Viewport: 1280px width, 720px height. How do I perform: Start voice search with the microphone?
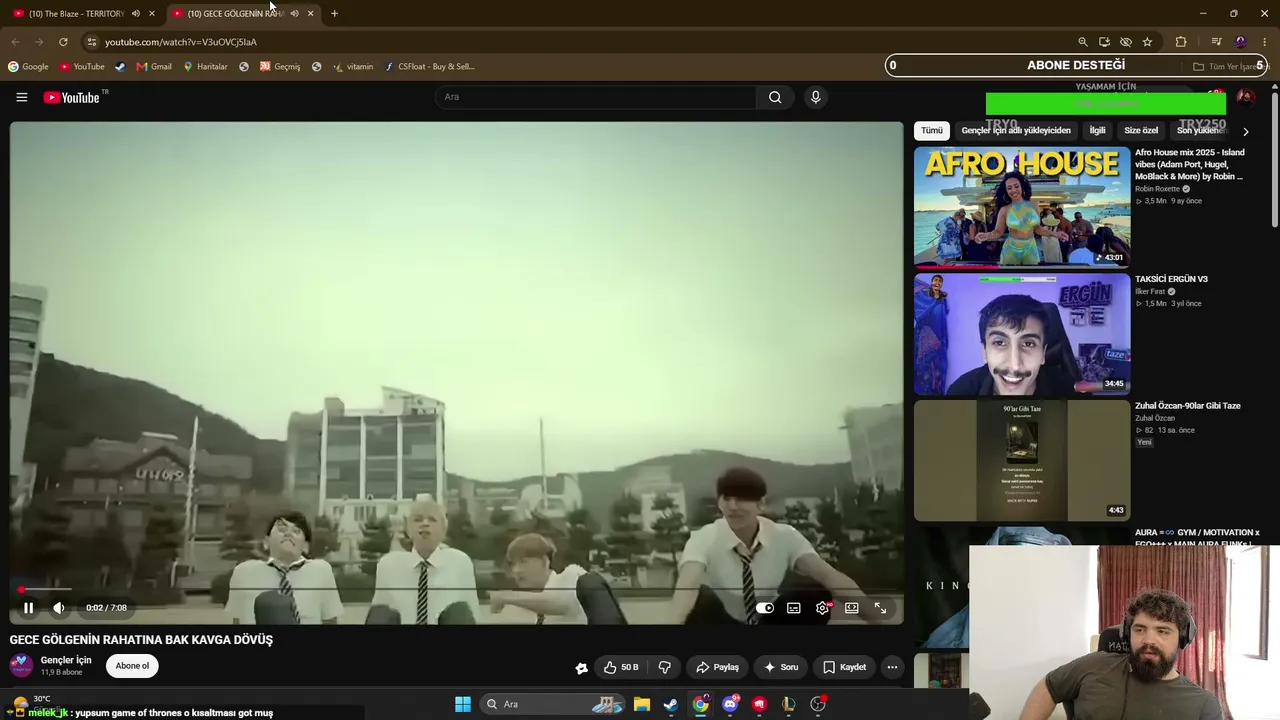click(x=815, y=97)
